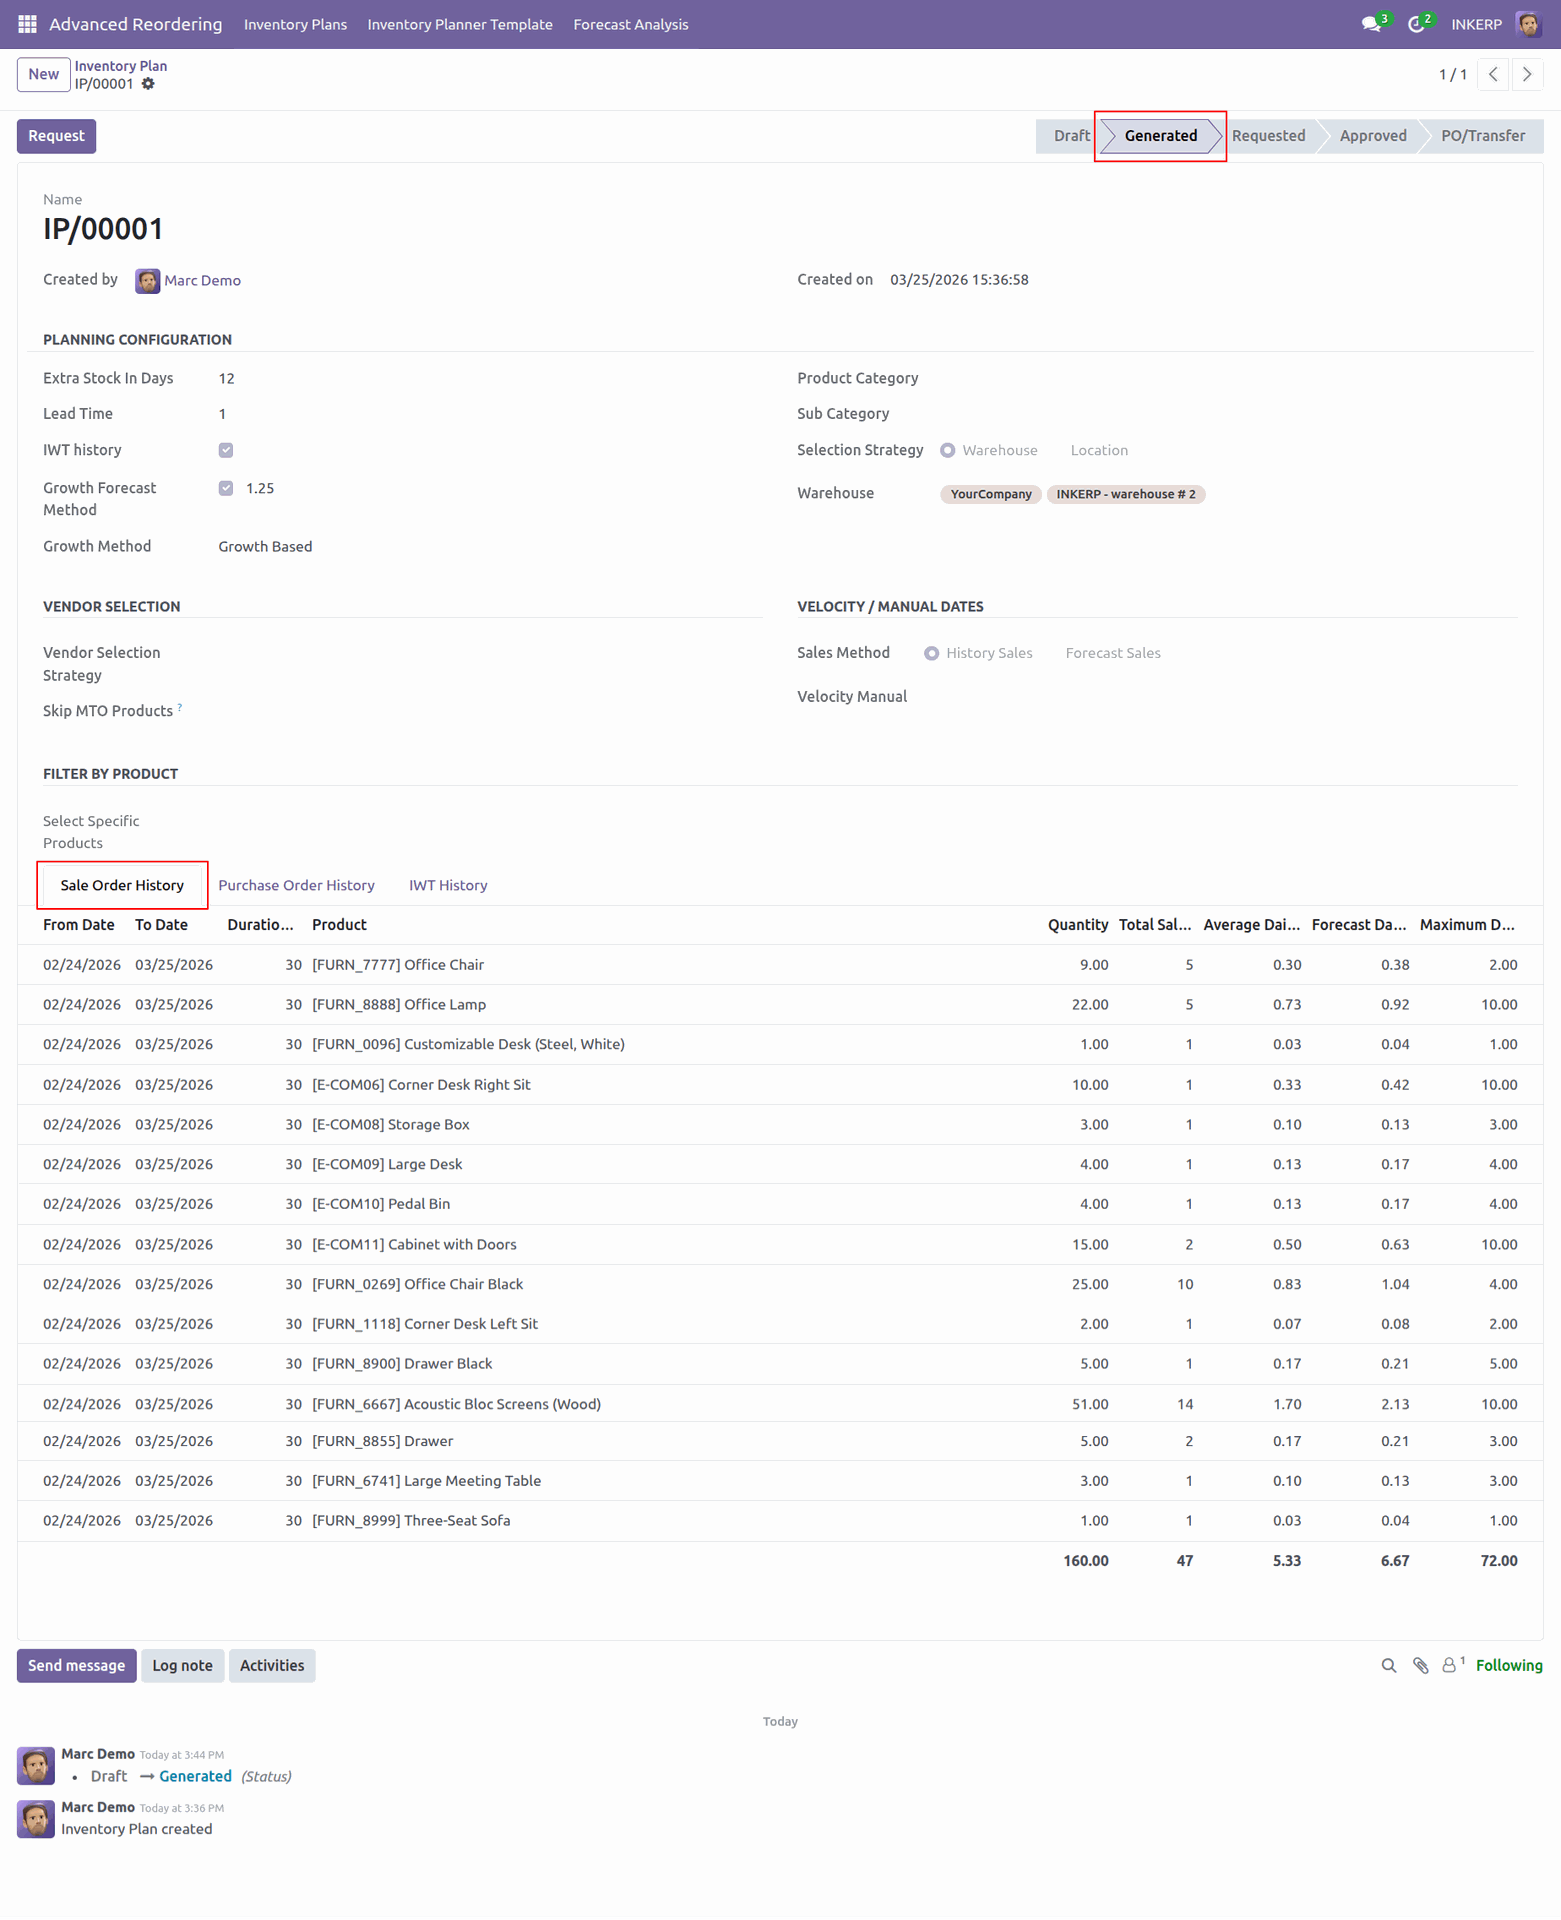Click avatar on Inventory Plan created message

(x=36, y=1819)
